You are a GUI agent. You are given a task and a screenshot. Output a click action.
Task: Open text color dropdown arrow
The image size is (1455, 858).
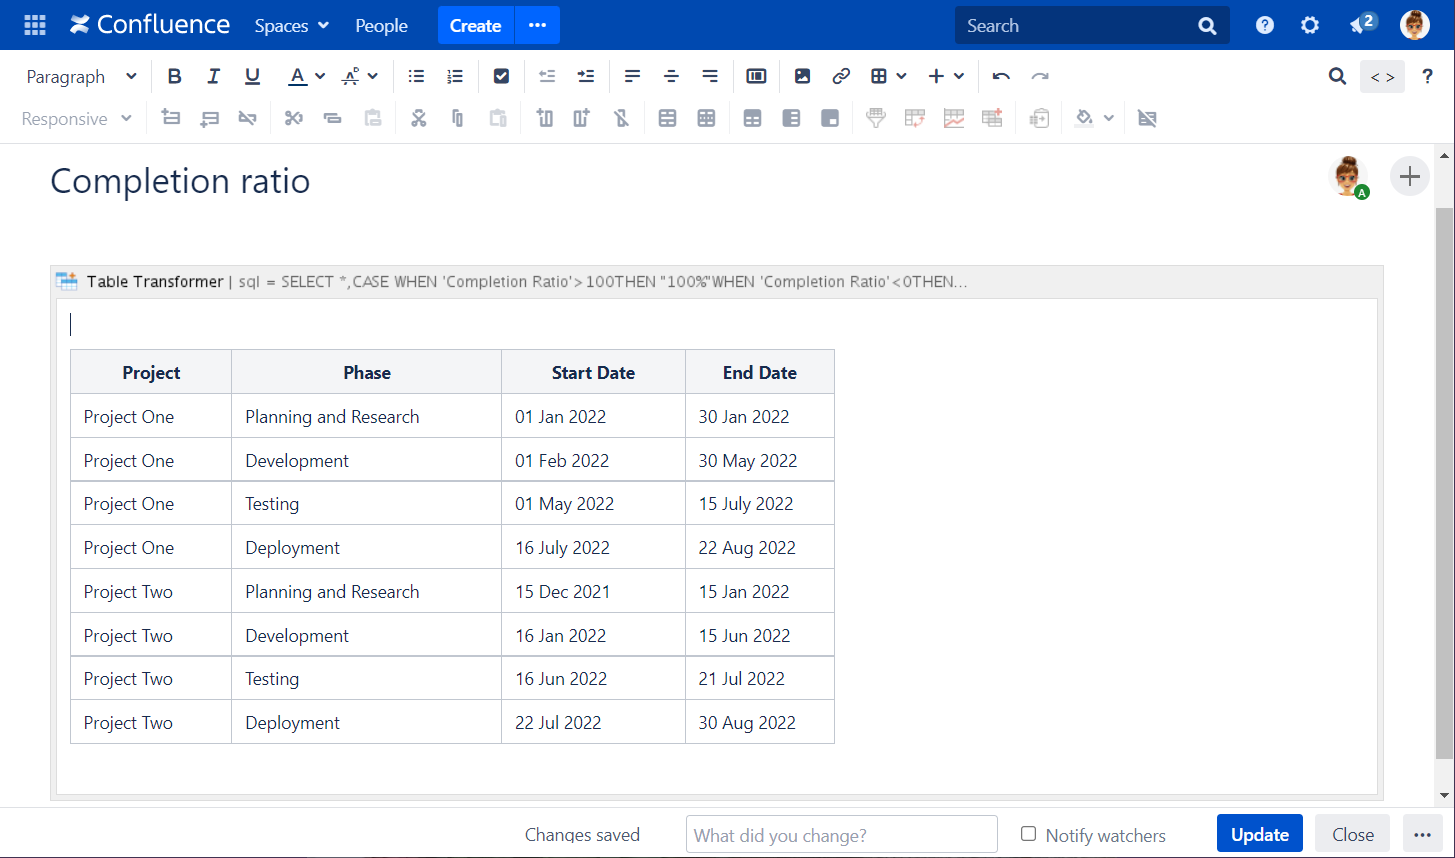click(320, 76)
